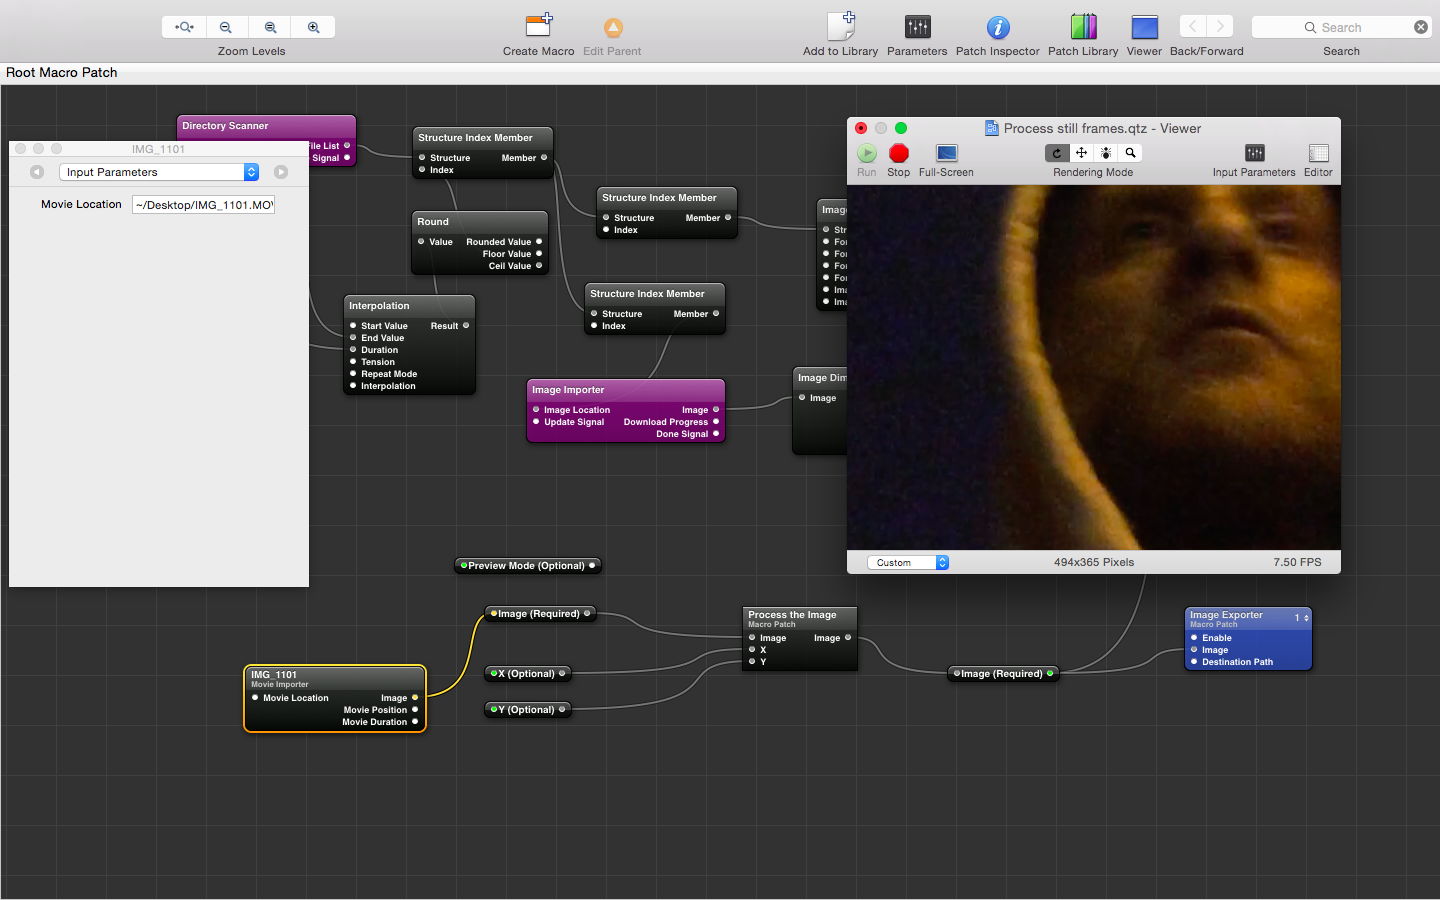Click the Rounded Value output port on Round

click(539, 242)
